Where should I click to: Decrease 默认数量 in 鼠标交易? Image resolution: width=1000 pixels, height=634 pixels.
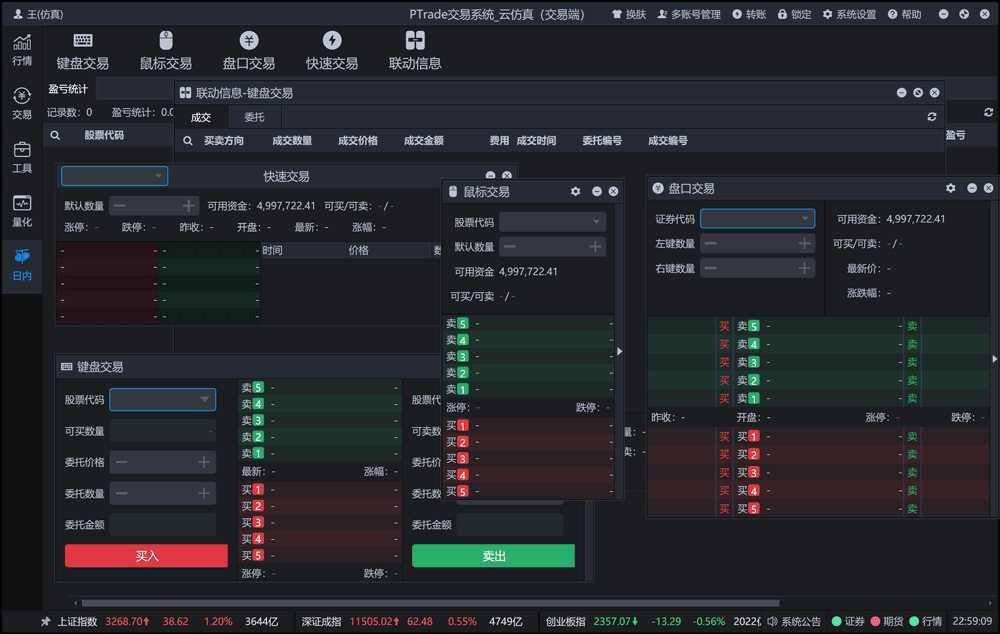pyautogui.click(x=510, y=247)
